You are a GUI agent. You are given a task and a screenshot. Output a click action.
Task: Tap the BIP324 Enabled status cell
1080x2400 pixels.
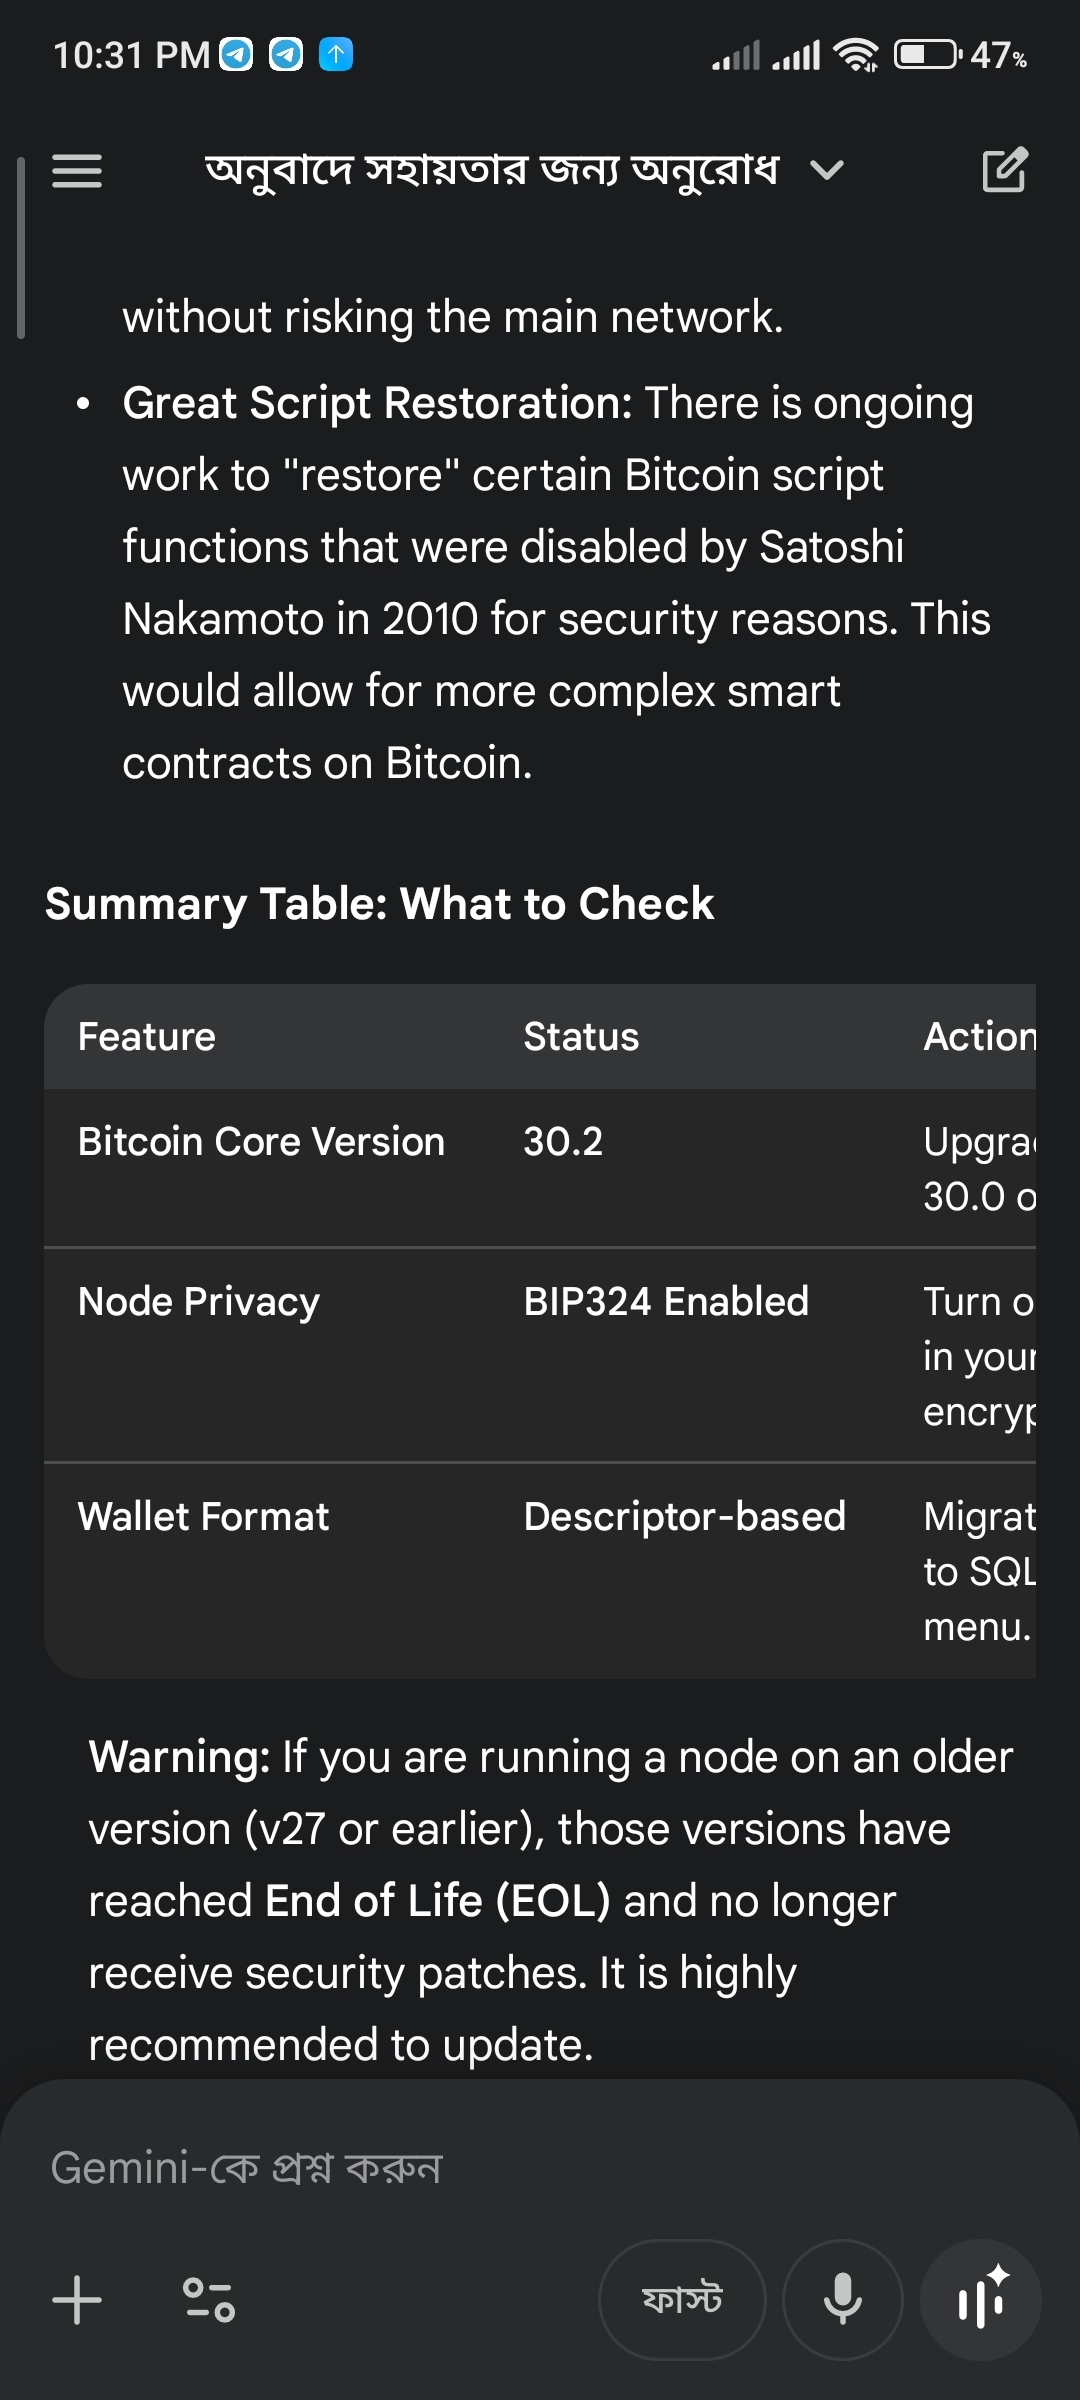click(x=666, y=1302)
